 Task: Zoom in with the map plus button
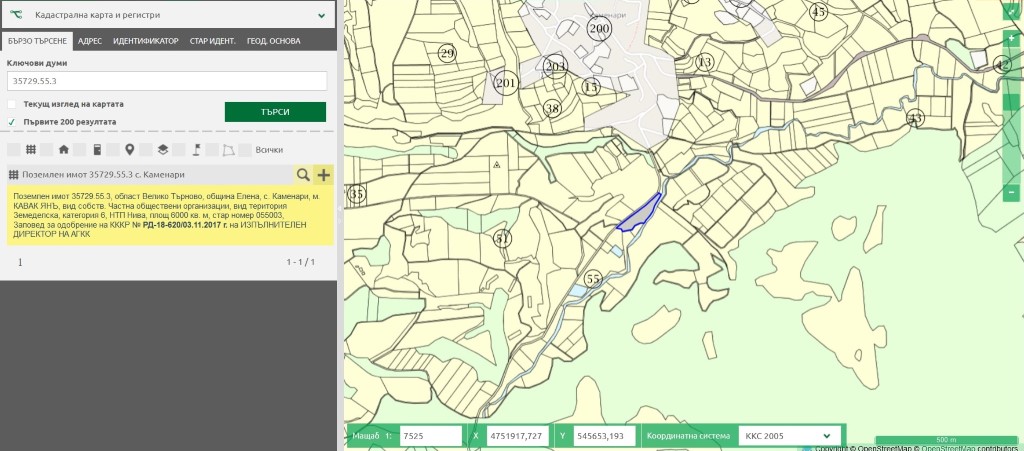(1011, 37)
